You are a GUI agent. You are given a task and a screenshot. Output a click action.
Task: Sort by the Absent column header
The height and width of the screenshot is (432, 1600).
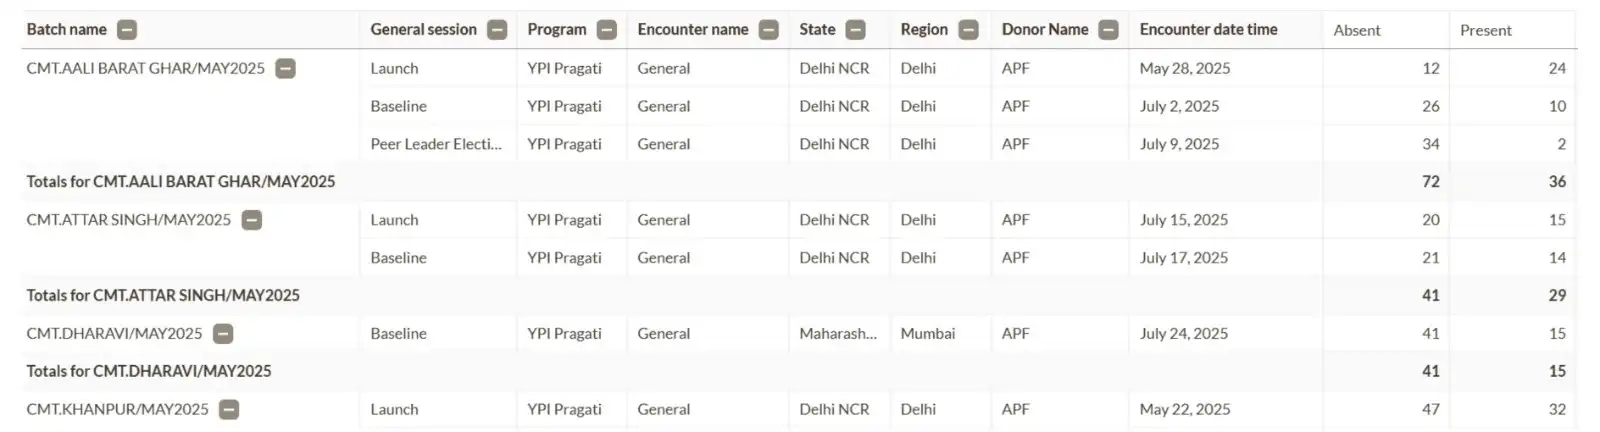tap(1357, 31)
